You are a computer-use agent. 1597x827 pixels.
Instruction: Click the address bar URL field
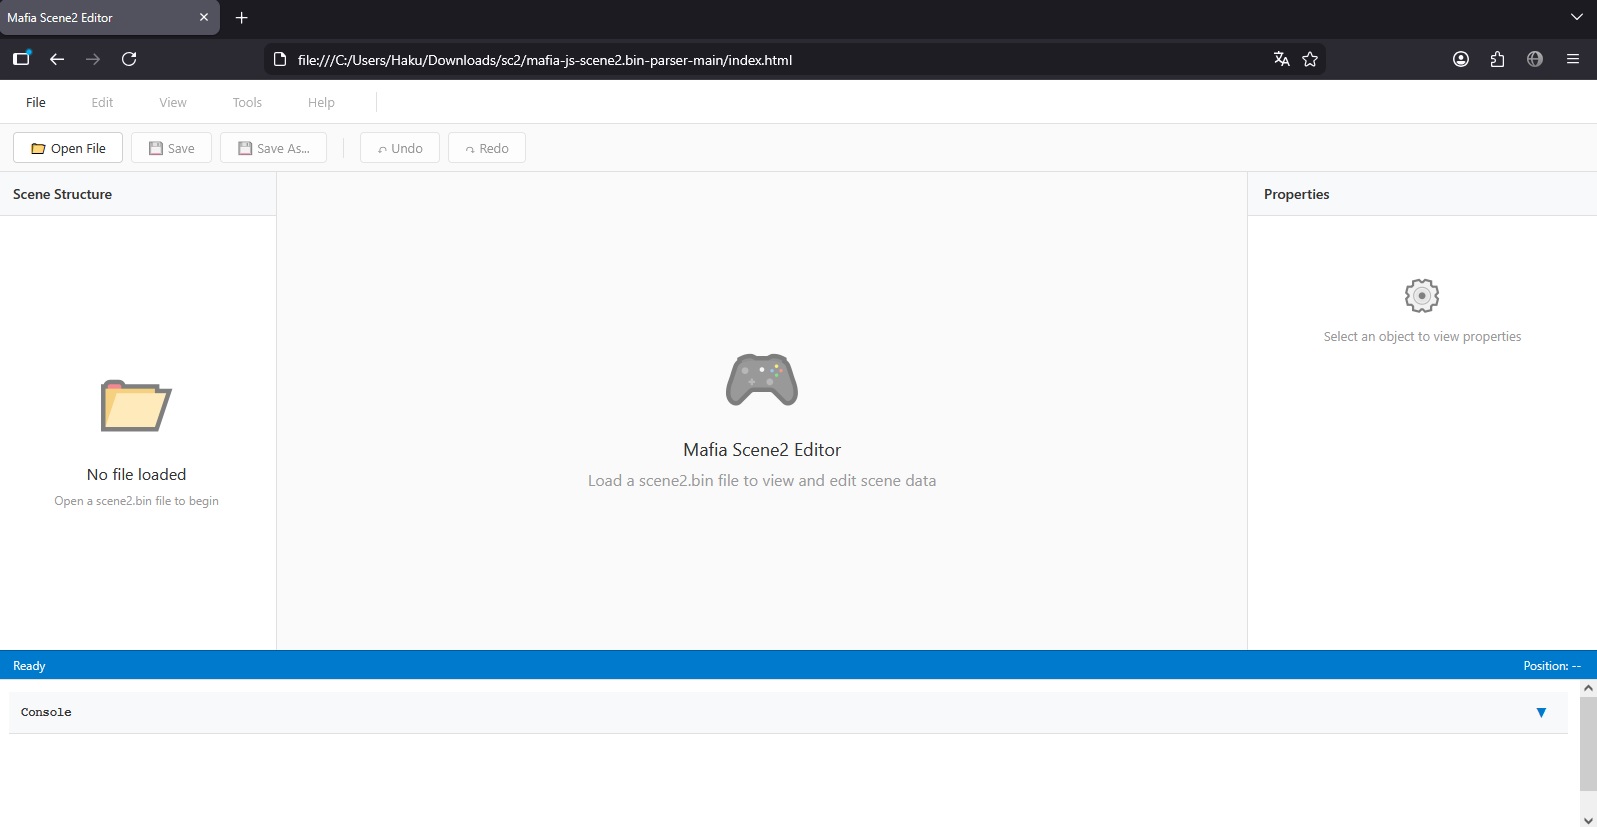(x=700, y=60)
